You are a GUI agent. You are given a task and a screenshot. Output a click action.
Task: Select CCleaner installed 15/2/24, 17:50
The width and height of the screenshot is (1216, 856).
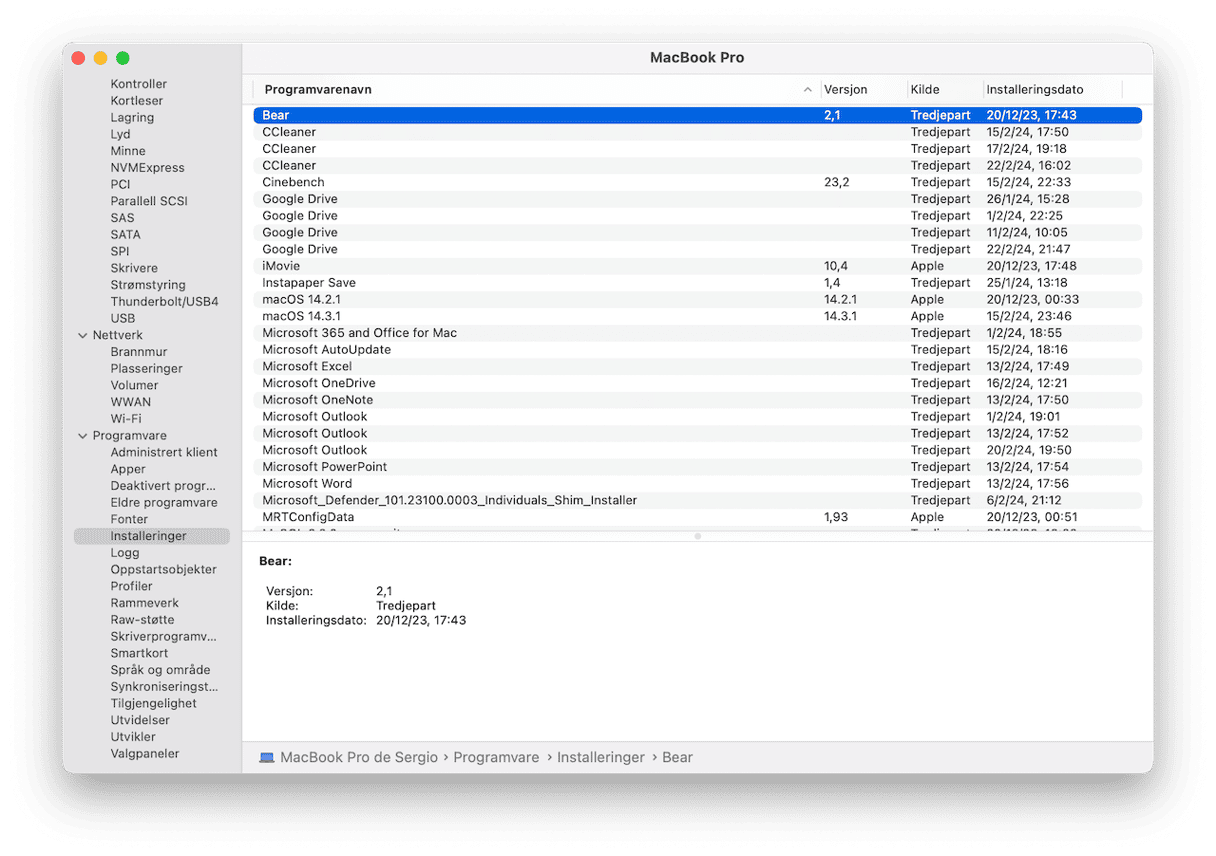[697, 132]
